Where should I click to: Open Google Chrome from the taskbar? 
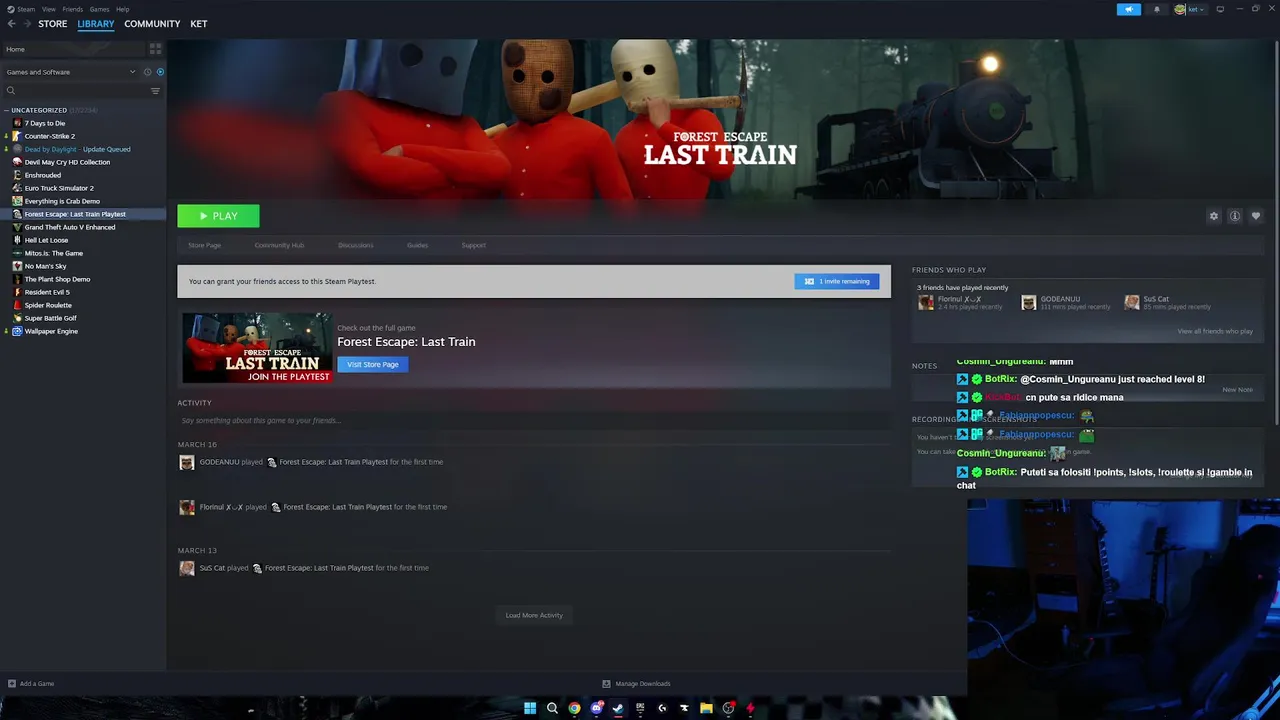click(x=574, y=708)
